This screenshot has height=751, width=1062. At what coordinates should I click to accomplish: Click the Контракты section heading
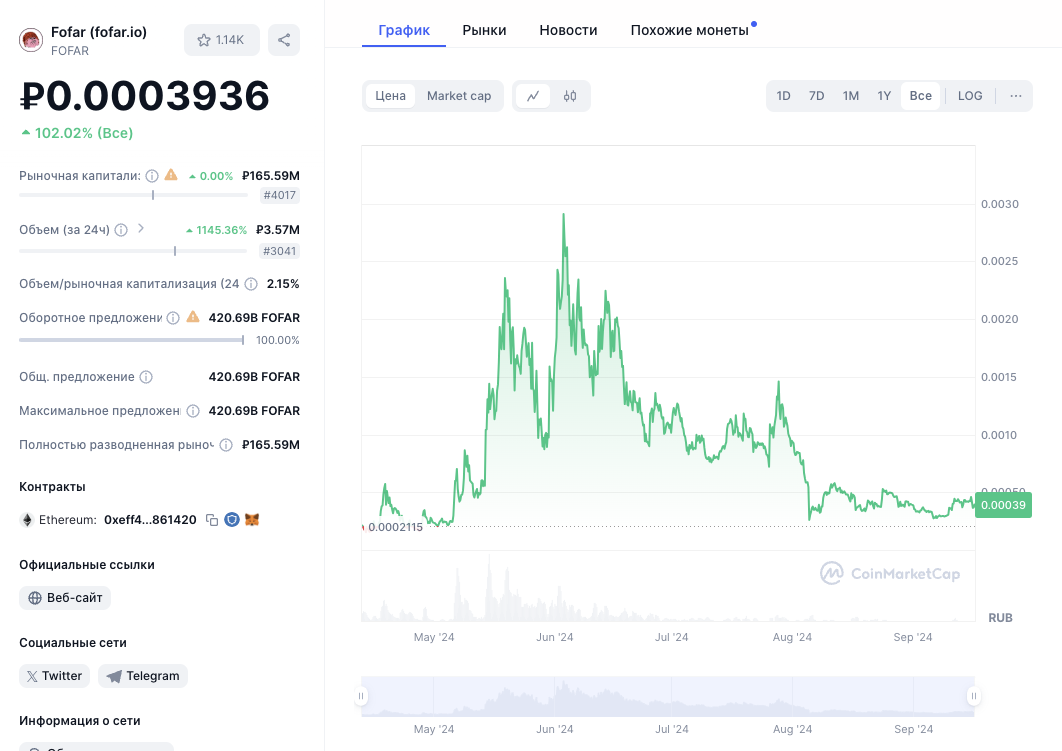click(x=52, y=487)
